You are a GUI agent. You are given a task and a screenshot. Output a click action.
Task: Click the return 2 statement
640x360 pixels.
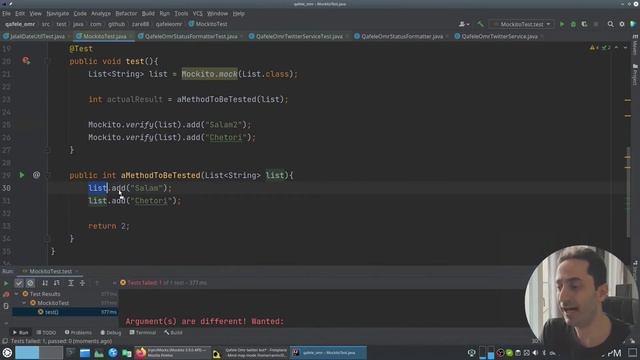coord(109,226)
